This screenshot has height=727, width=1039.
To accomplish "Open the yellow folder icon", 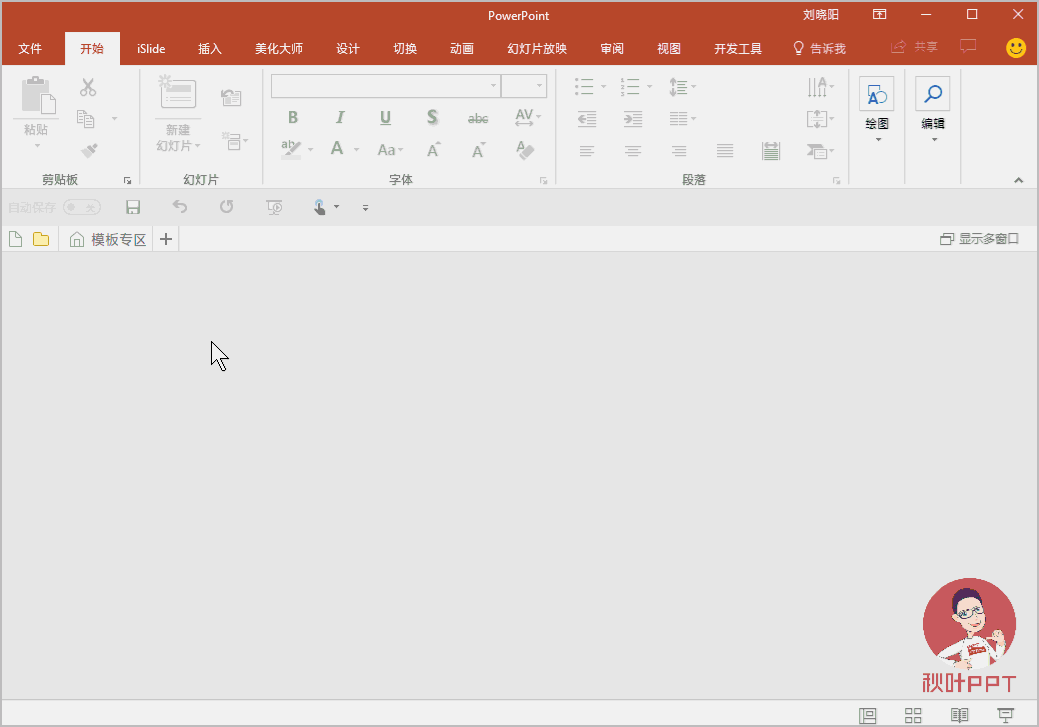I will pos(41,239).
